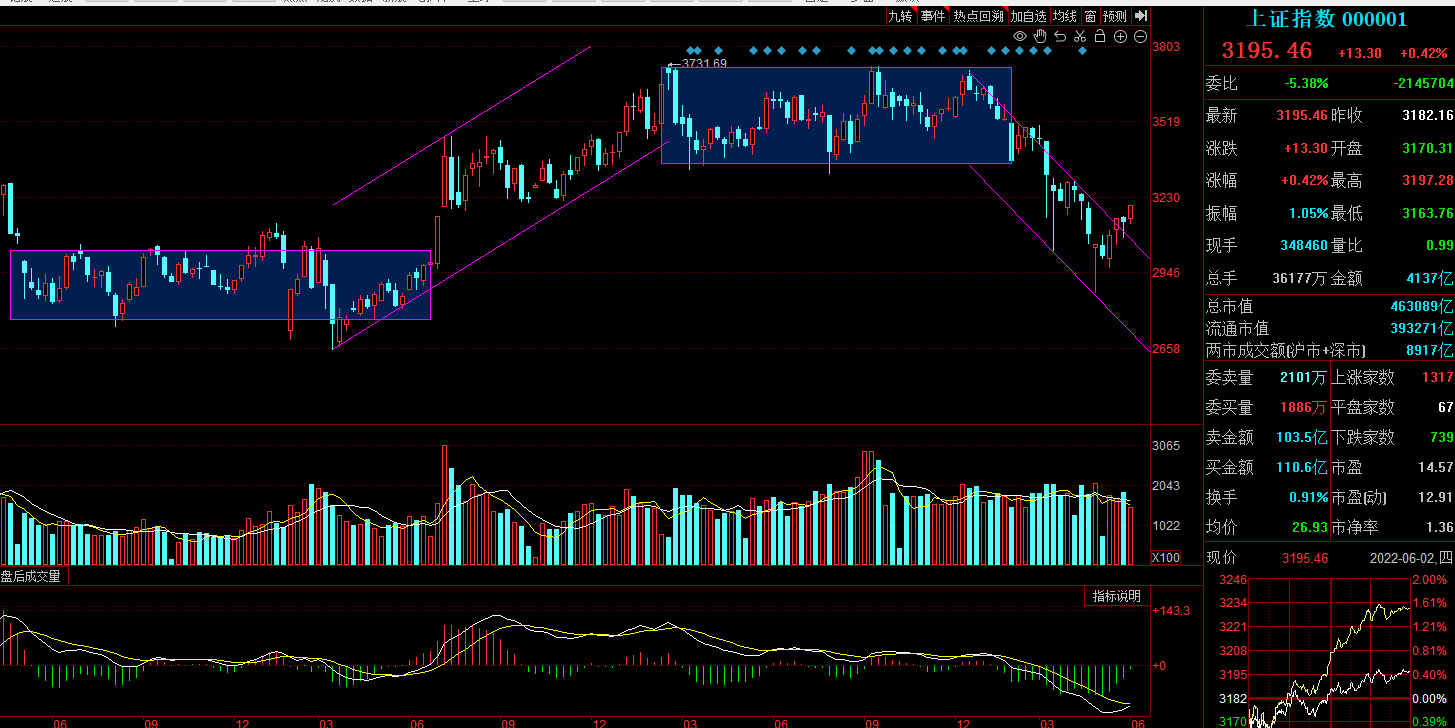
Task: Click the arrow-to-bar collapse panel icon
Action: tap(1140, 16)
